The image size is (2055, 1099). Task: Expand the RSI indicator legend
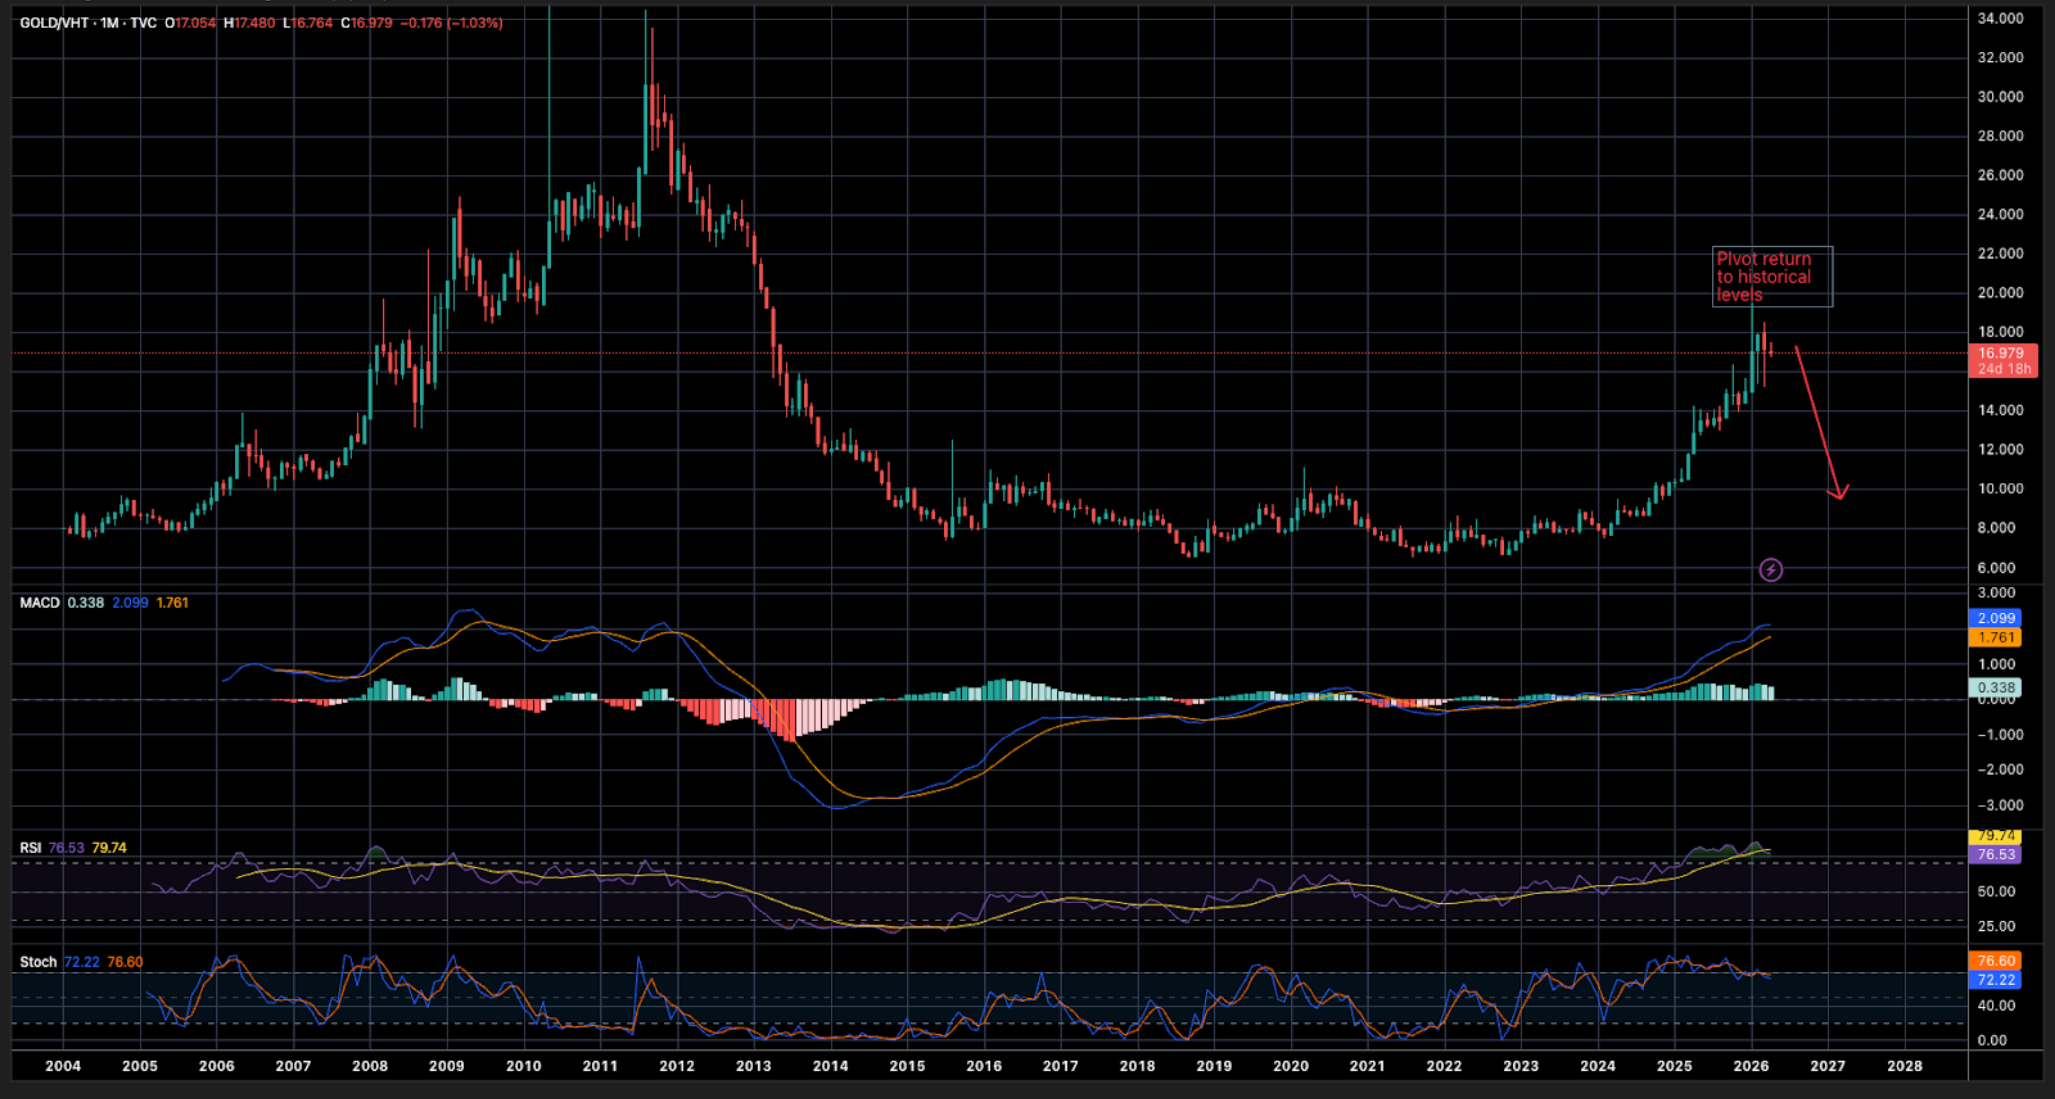pyautogui.click(x=31, y=847)
